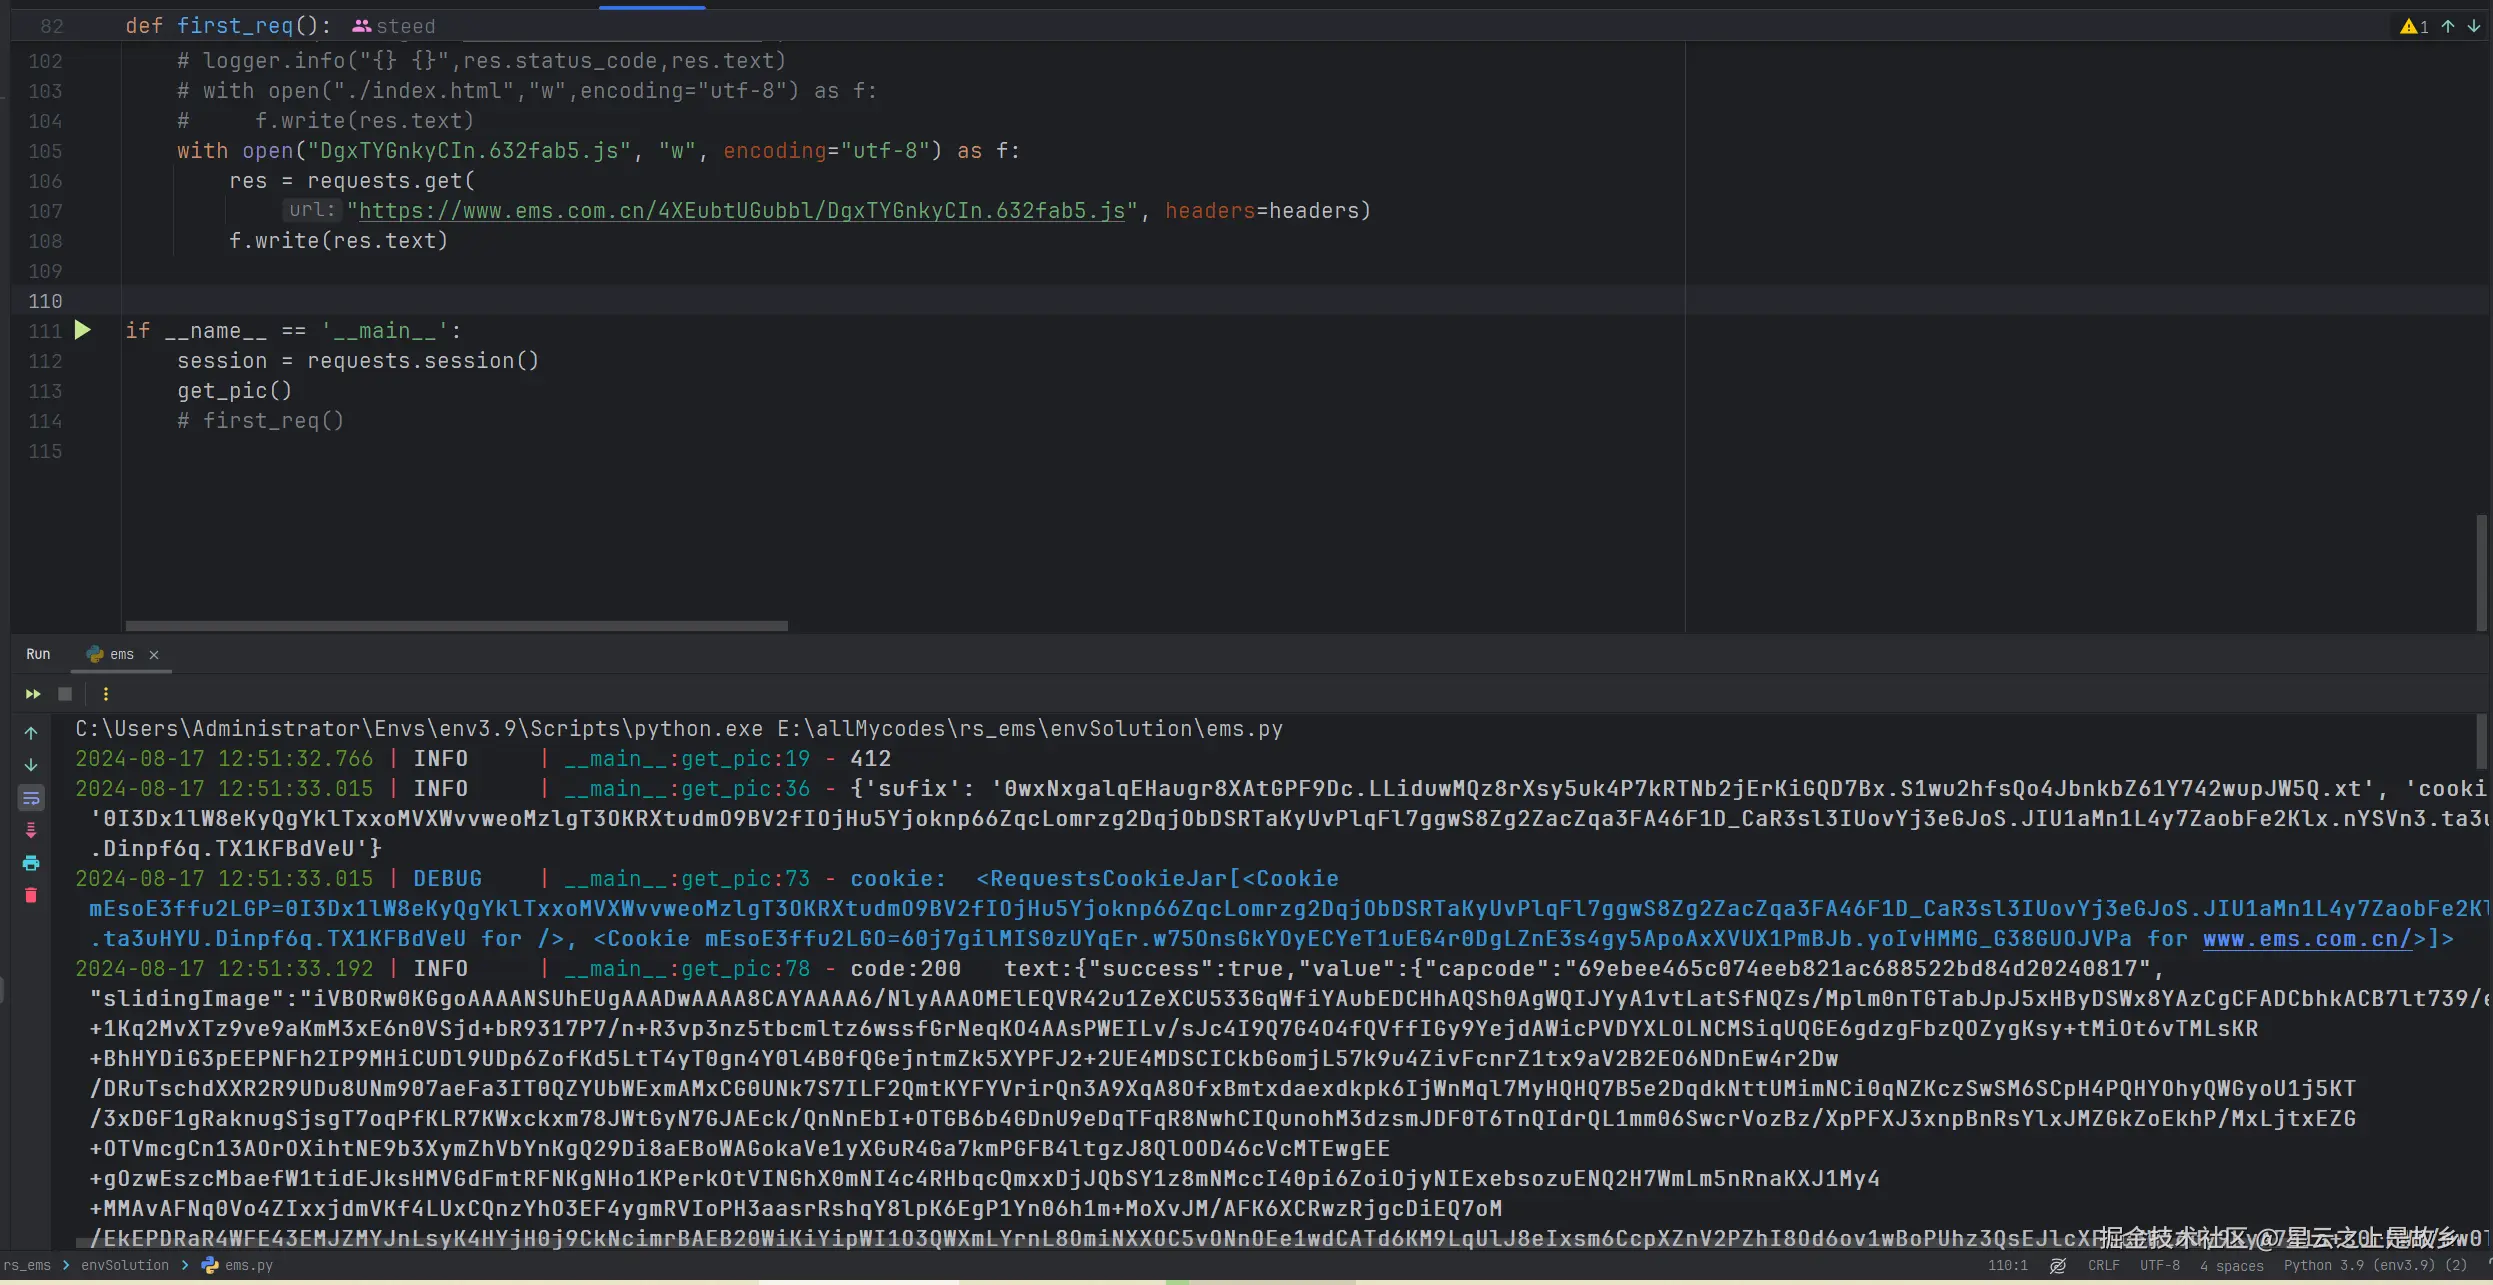Toggle soft-wrap in the run console
2493x1285 pixels.
tap(31, 798)
